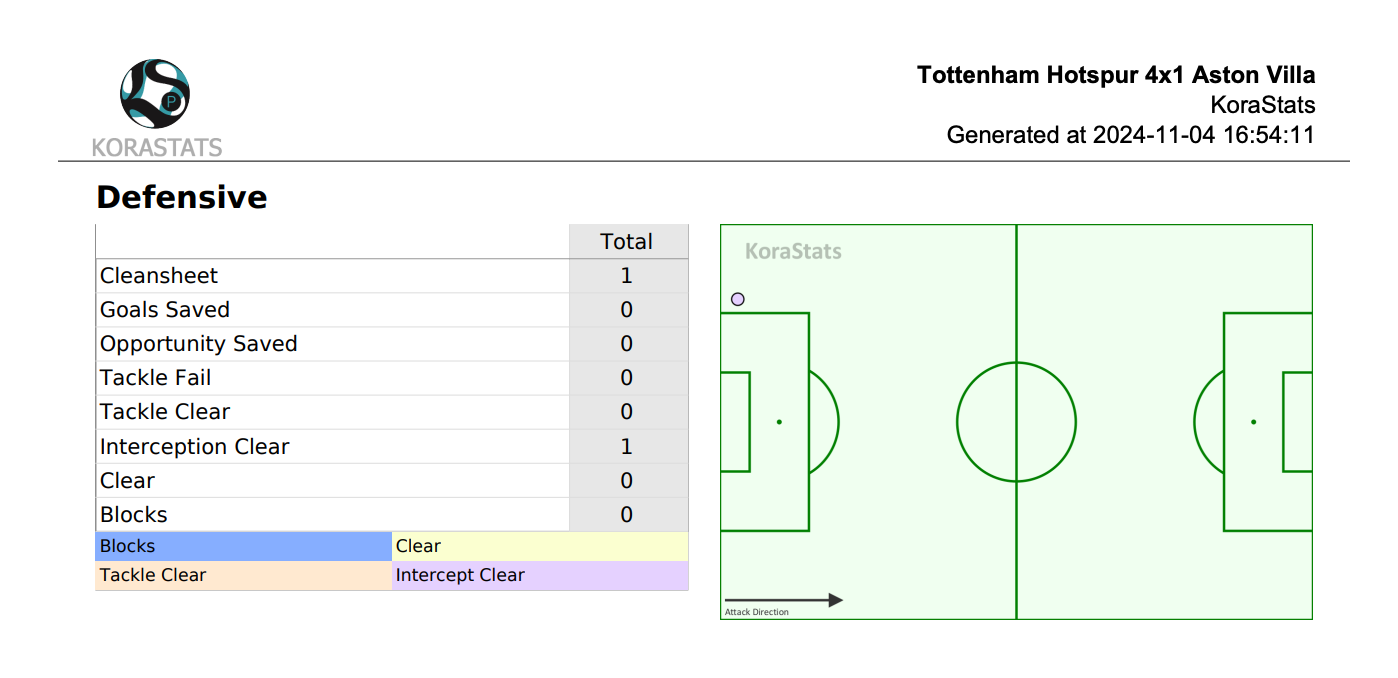The image size is (1398, 678).
Task: Click the Tackle Fail total value
Action: [x=627, y=378]
